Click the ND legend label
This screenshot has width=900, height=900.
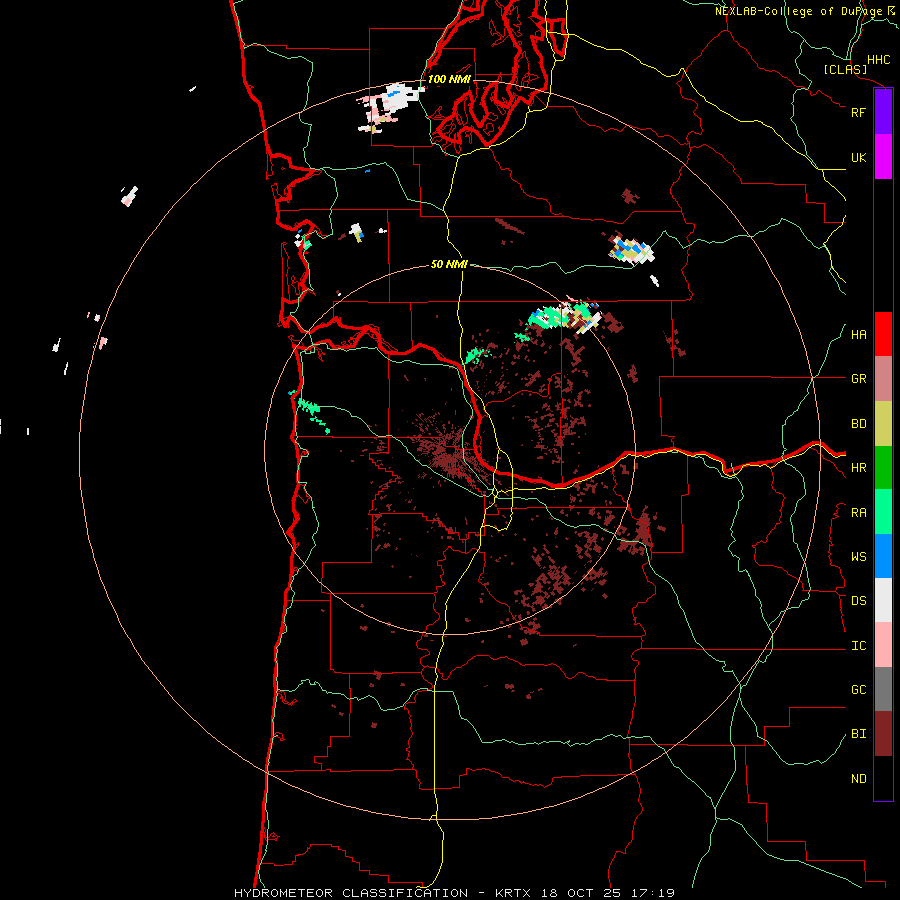point(858,779)
